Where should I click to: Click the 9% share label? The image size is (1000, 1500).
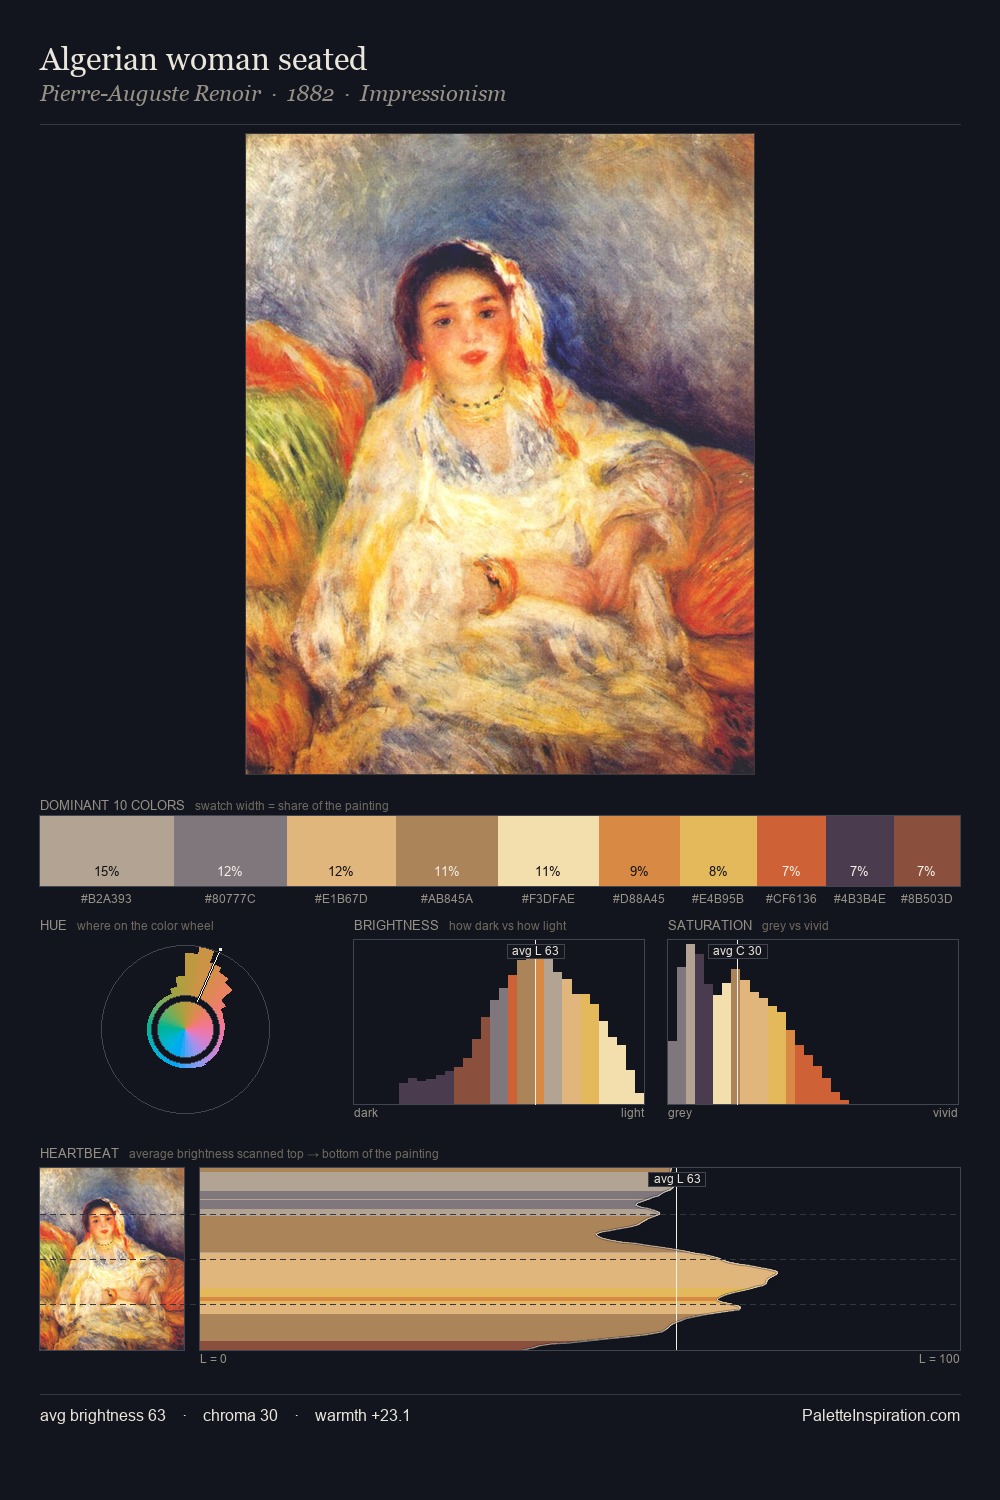click(x=639, y=871)
